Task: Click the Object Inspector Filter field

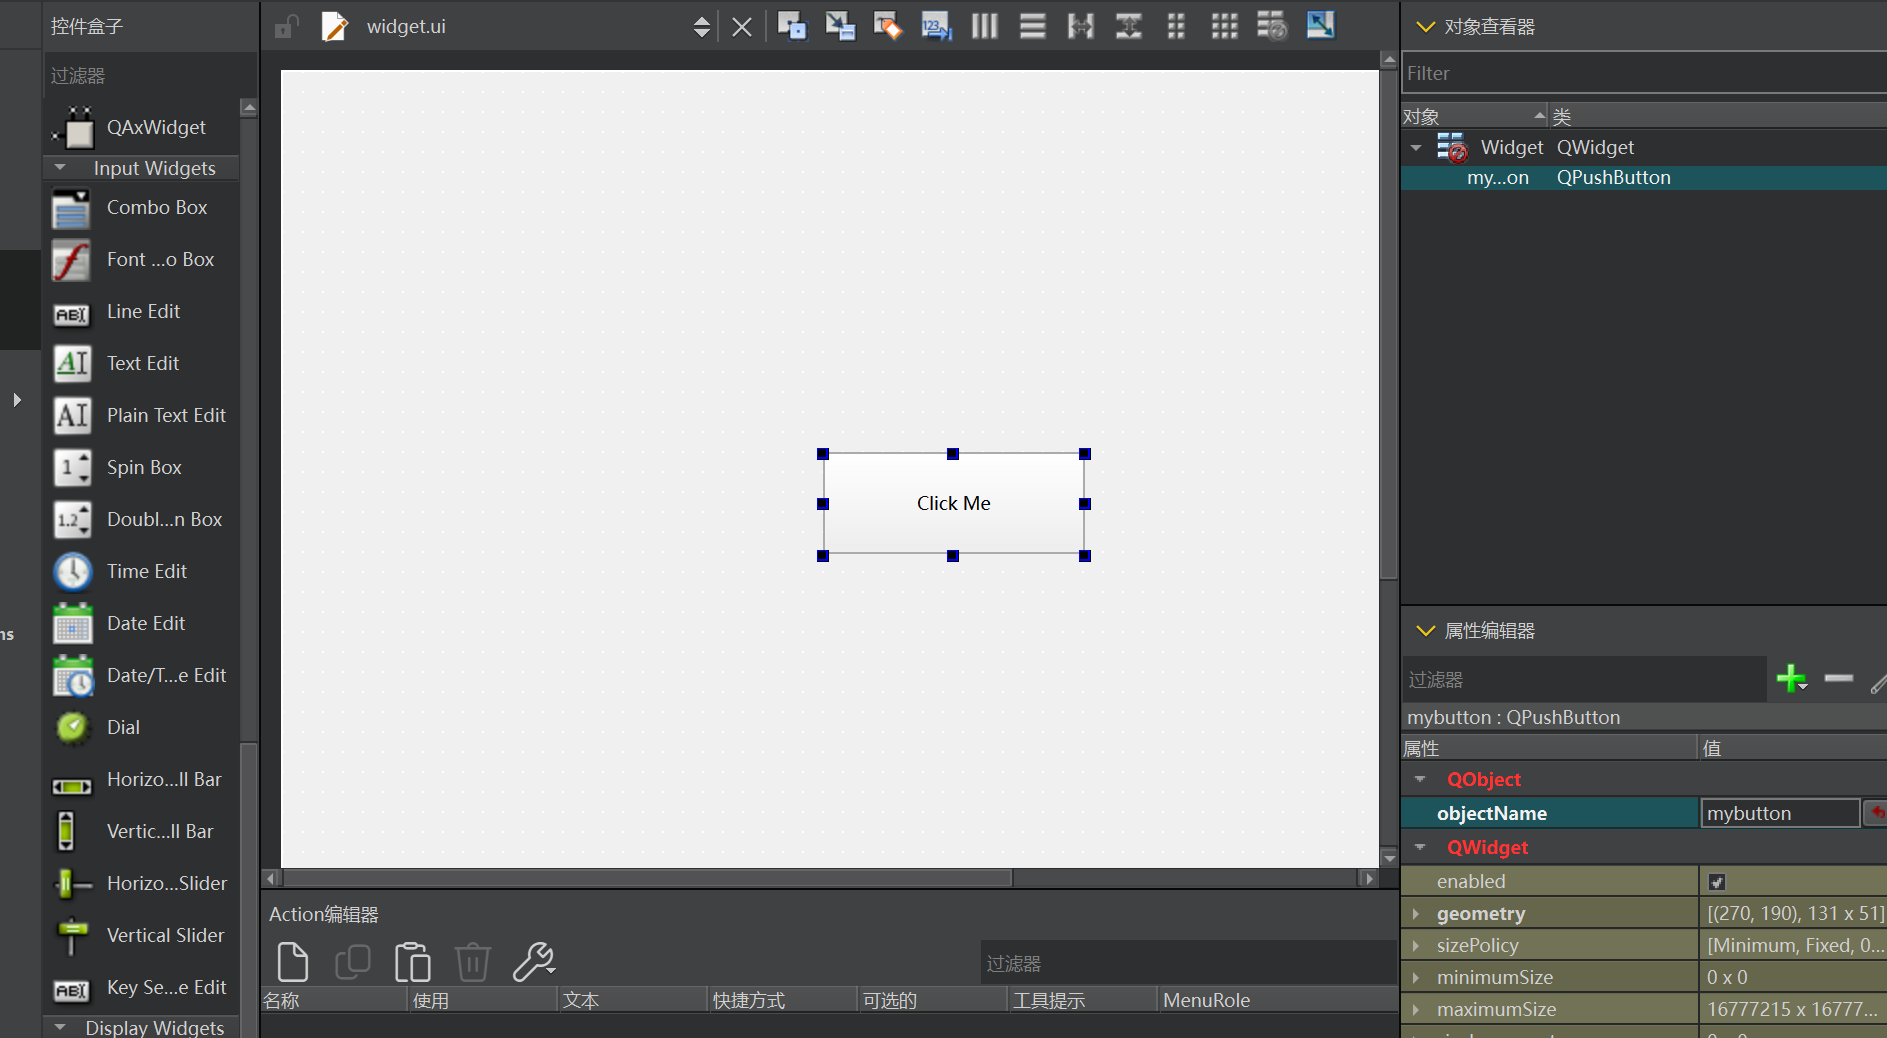Action: click(x=1644, y=73)
